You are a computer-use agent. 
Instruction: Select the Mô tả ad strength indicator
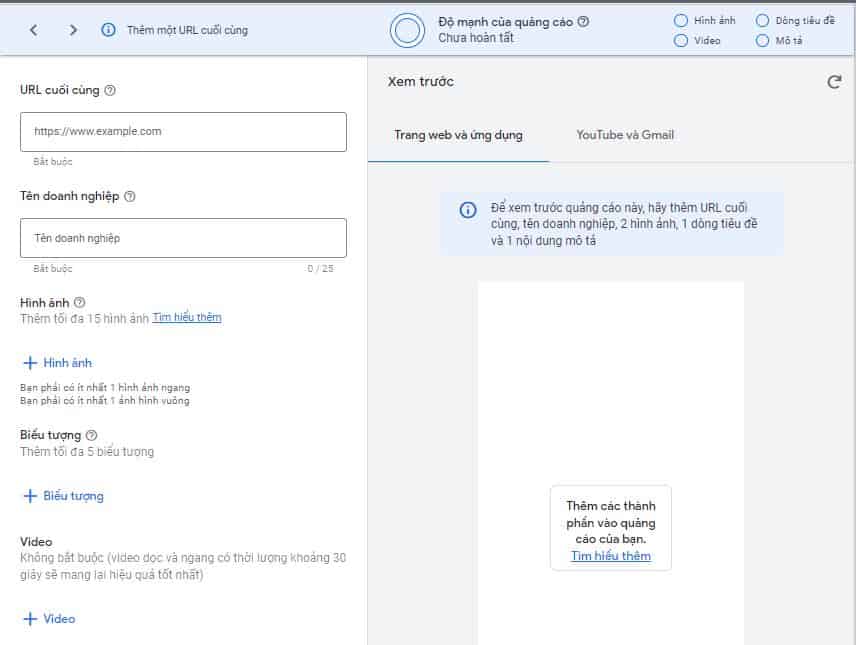coord(763,41)
